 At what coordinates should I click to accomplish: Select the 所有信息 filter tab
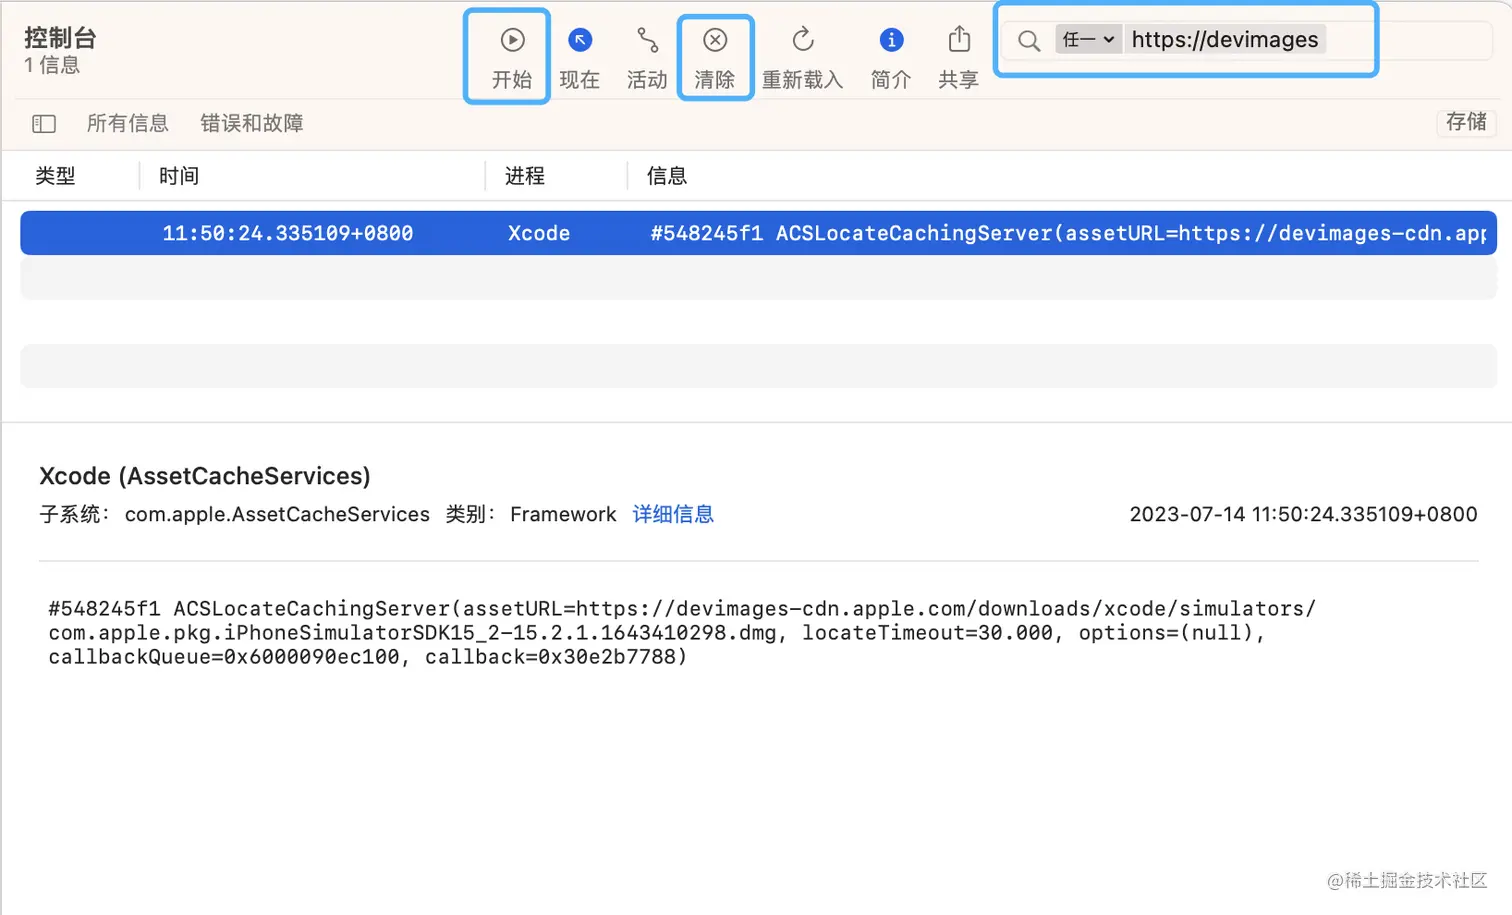click(x=128, y=123)
